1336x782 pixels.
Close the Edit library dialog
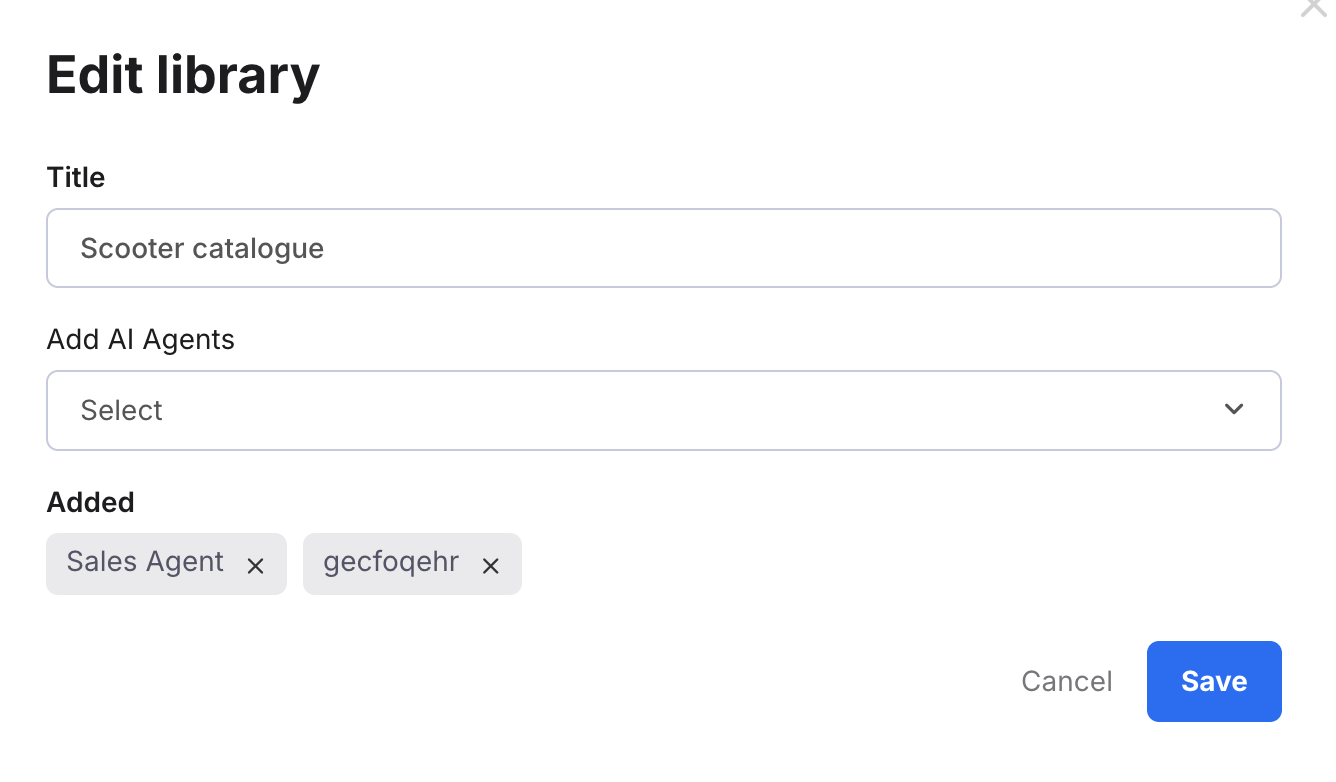pyautogui.click(x=1313, y=6)
